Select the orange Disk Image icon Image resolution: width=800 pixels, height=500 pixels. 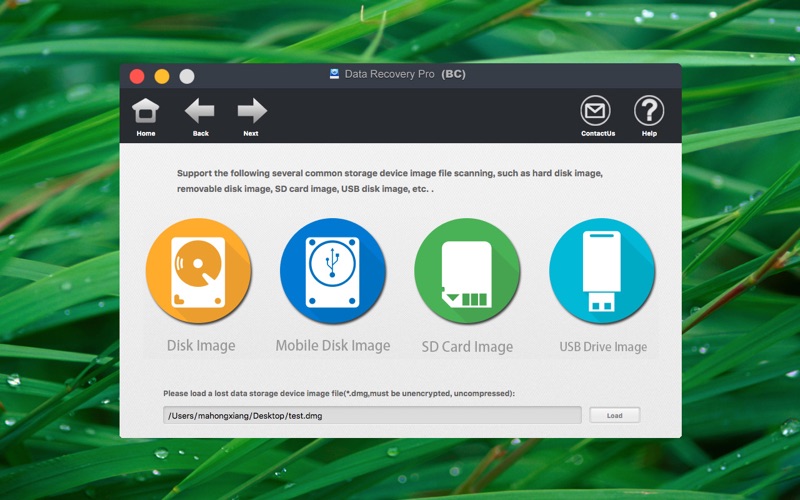pos(198,271)
